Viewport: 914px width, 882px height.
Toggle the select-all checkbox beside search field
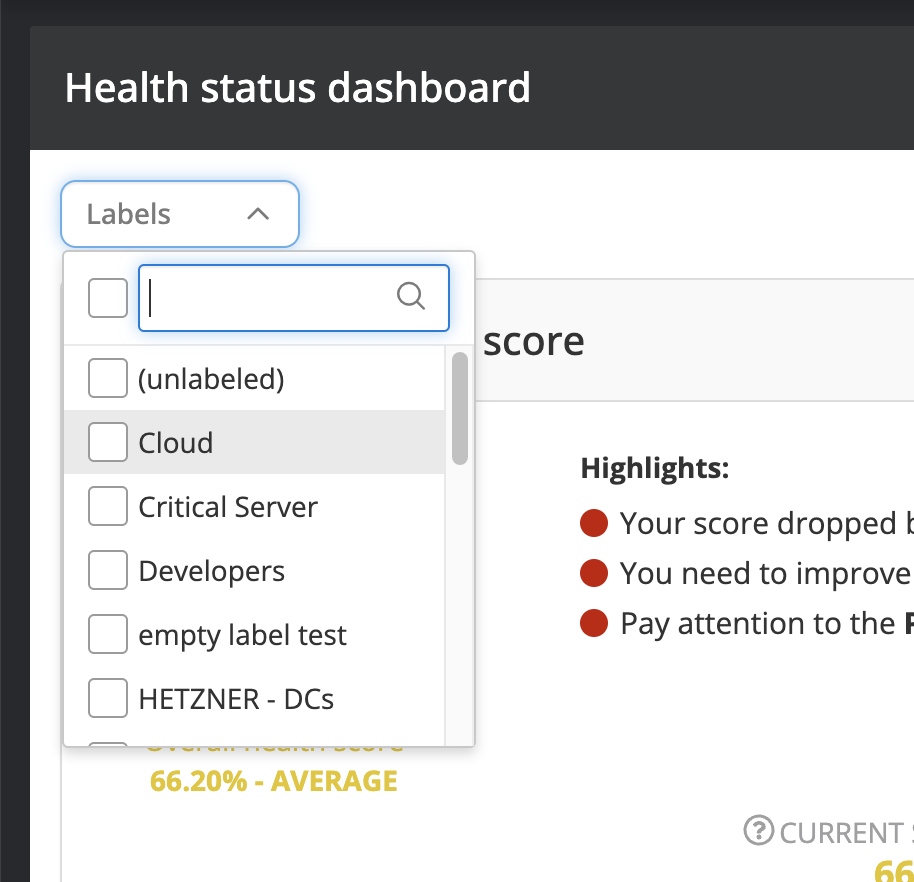(x=108, y=298)
